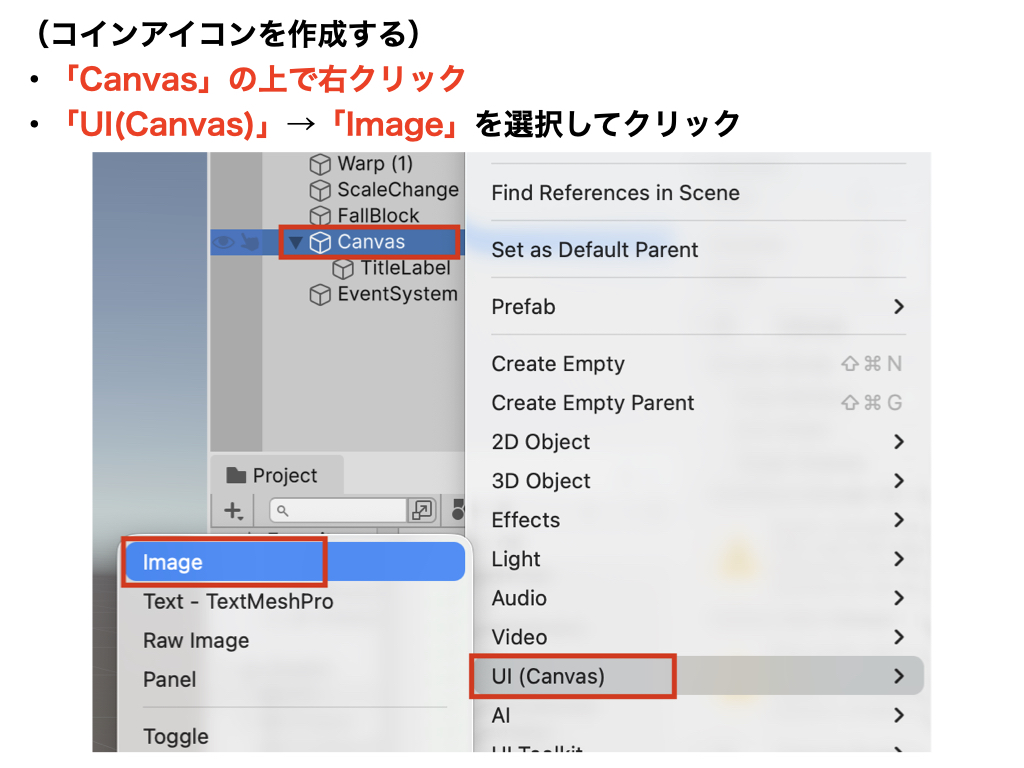Viewport: 1024px width, 768px height.
Task: Expand the 3D Object submenu arrow
Action: (x=898, y=481)
